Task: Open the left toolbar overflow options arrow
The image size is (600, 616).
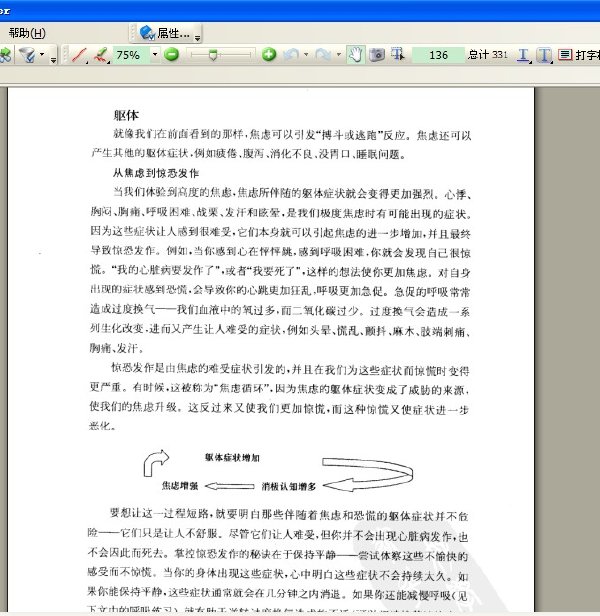Action: (x=53, y=59)
